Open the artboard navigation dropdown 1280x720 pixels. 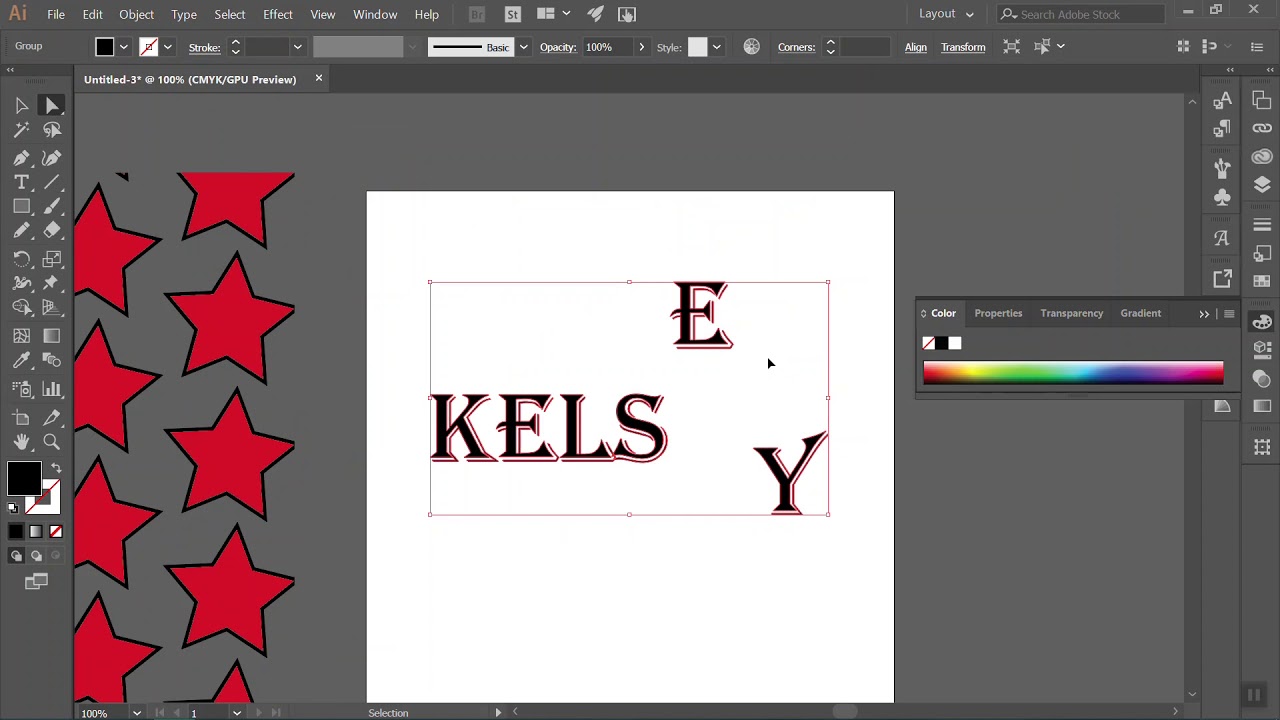coord(237,713)
